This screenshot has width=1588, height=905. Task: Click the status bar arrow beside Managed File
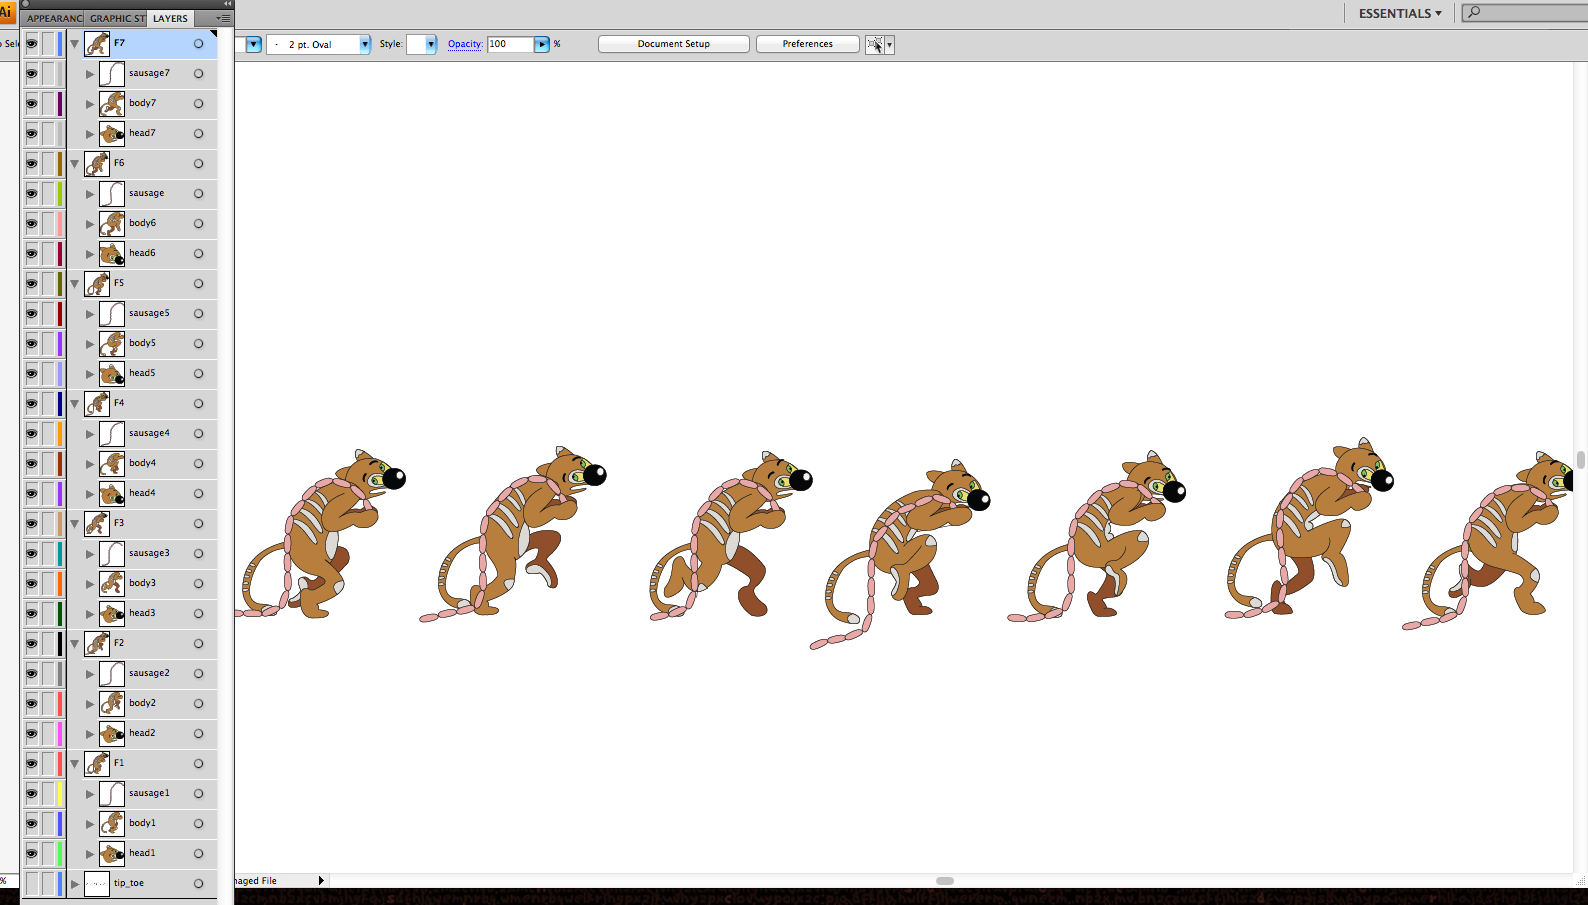(321, 881)
